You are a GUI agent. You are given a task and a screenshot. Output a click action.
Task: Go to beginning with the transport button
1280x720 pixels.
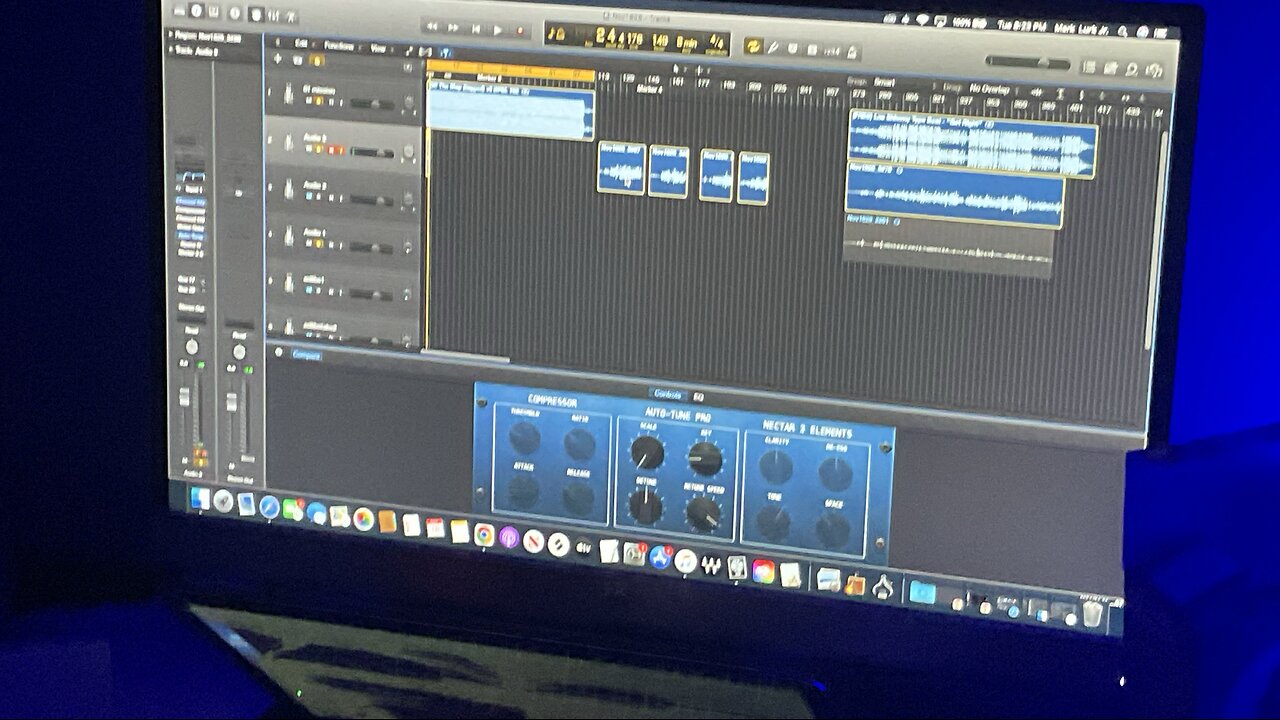(x=476, y=28)
